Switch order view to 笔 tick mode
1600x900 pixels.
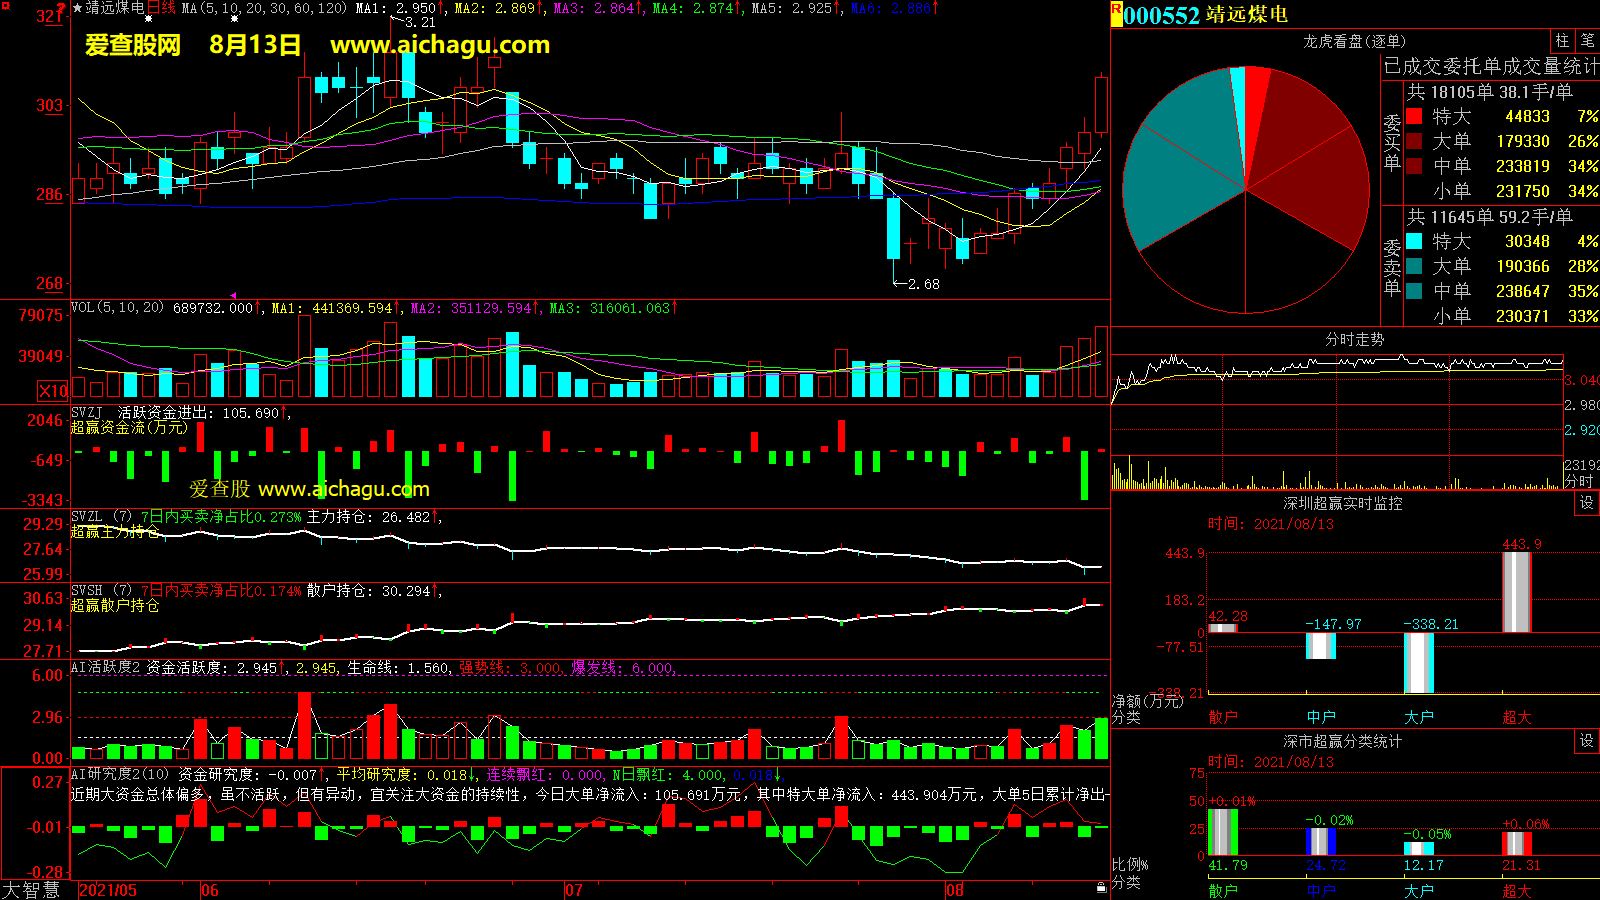[1588, 41]
